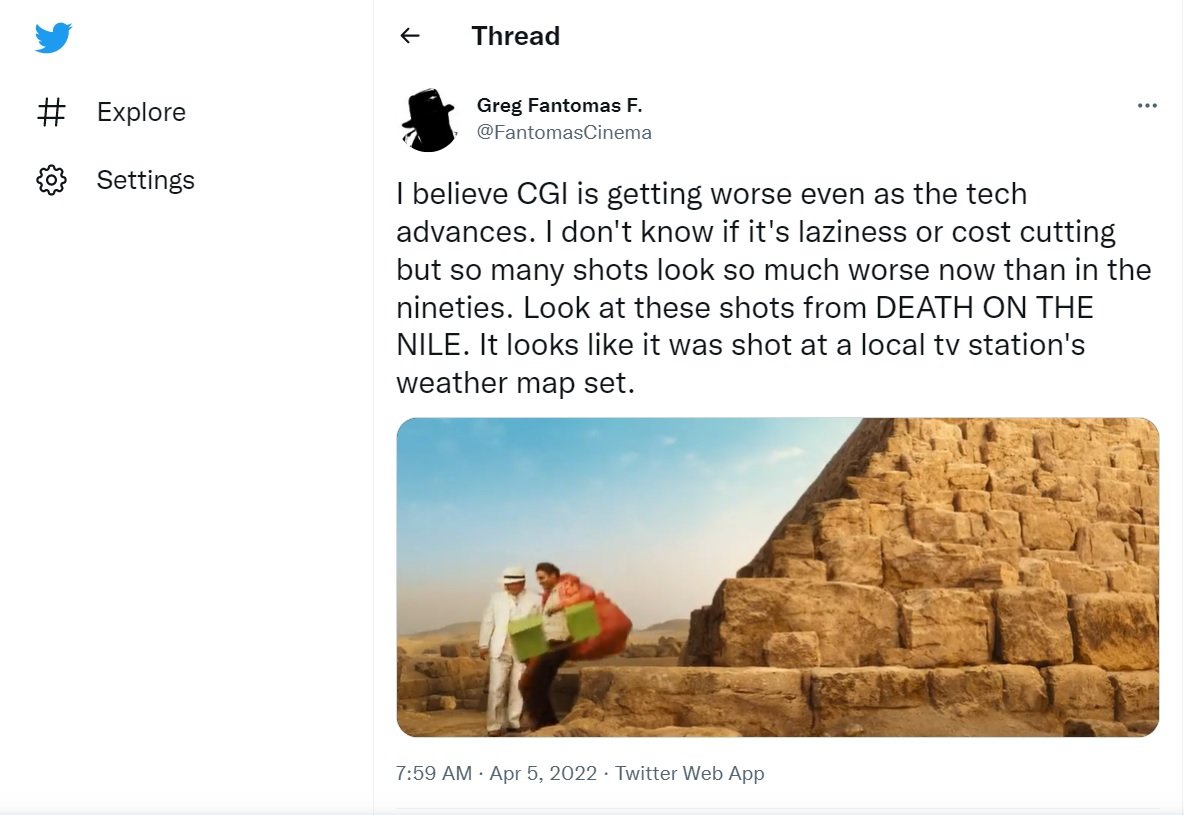Screen dimensions: 1184x815
Task: Open the Explore page label
Action: [x=141, y=112]
